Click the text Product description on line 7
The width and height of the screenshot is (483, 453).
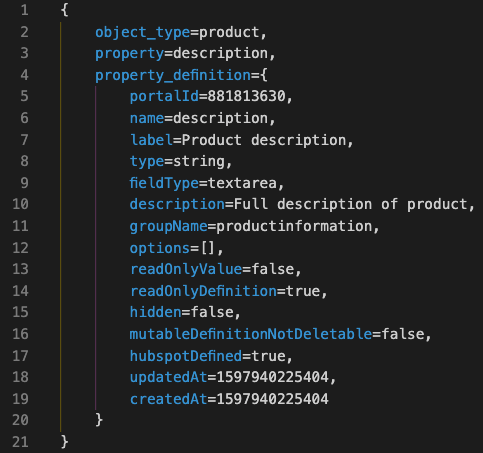pos(264,140)
